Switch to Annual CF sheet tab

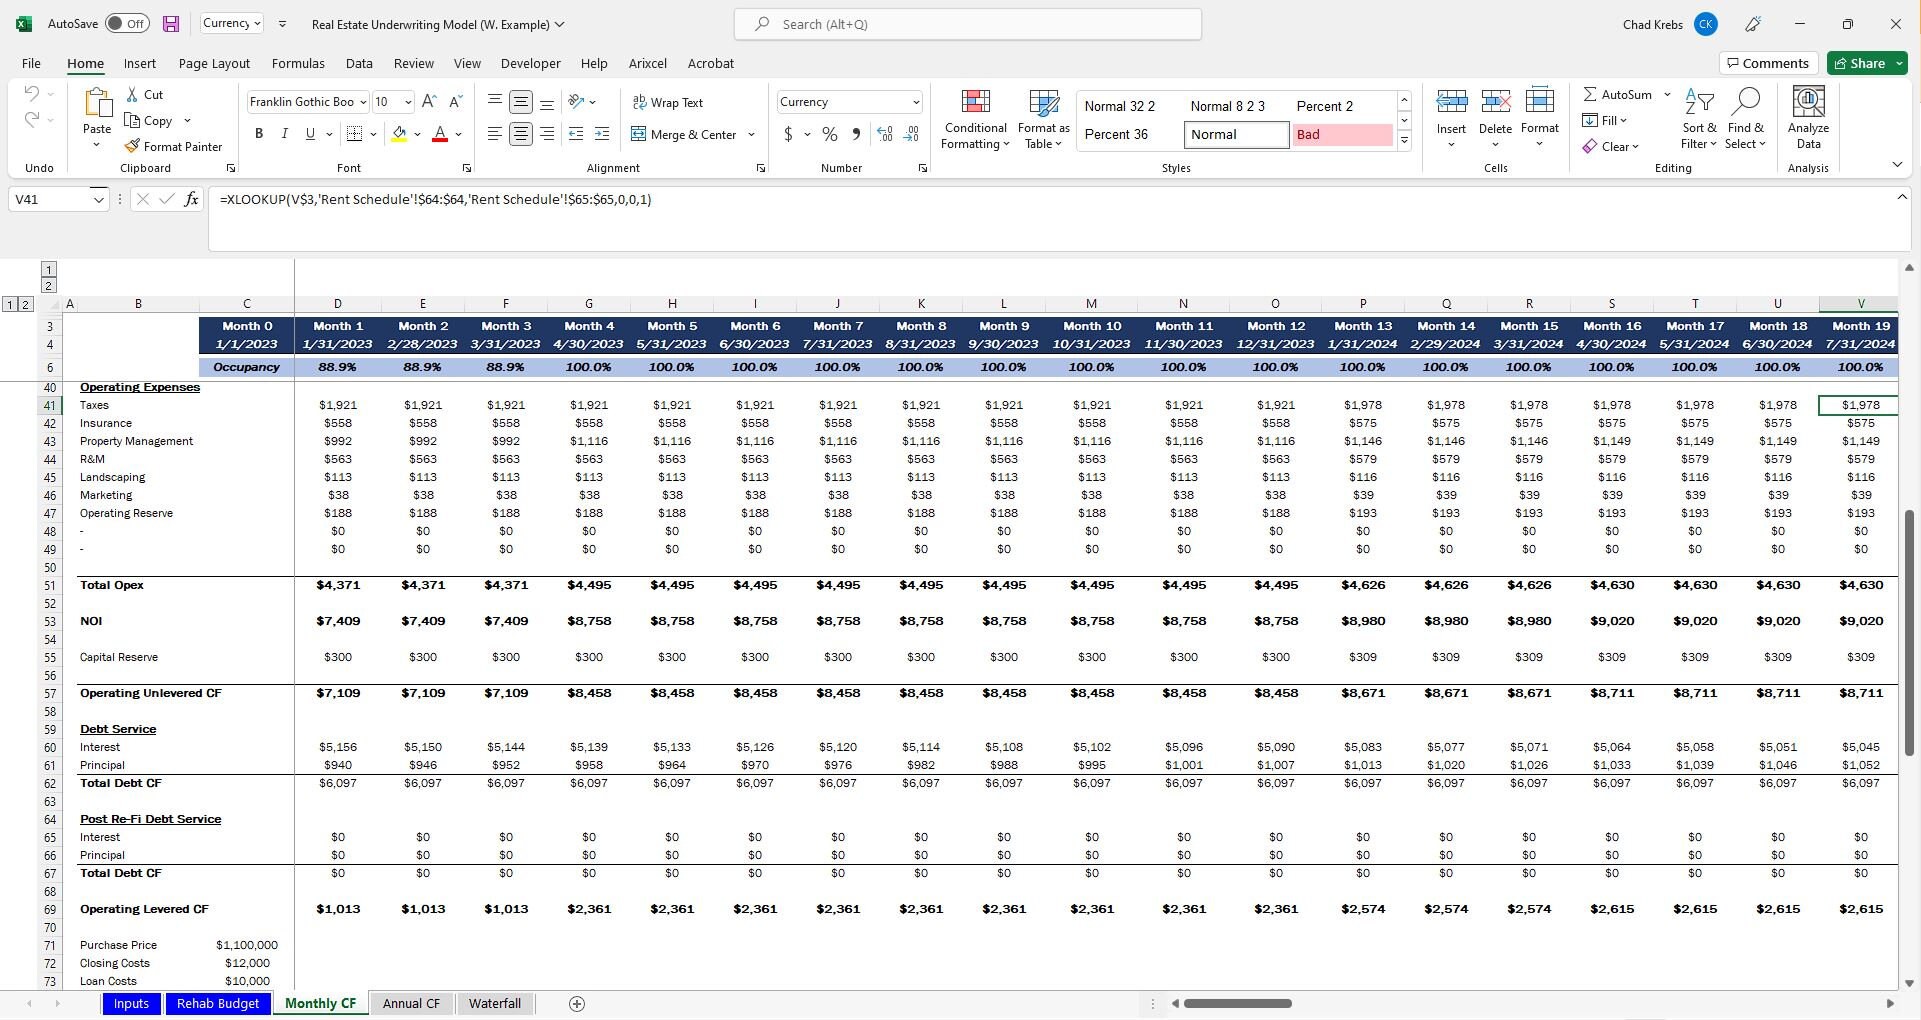[x=411, y=1004]
